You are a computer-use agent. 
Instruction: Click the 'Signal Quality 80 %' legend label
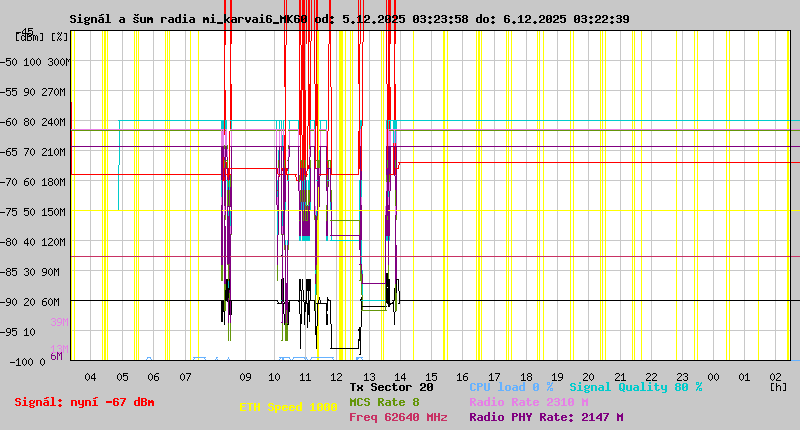coord(636,387)
